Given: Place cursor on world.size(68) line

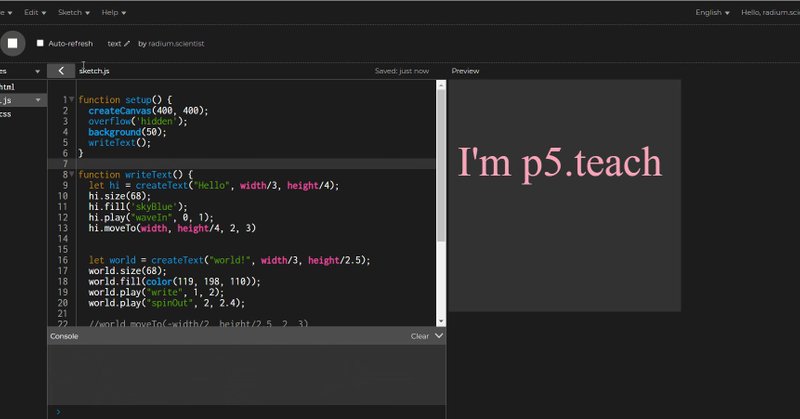Looking at the screenshot, I should click(x=127, y=271).
